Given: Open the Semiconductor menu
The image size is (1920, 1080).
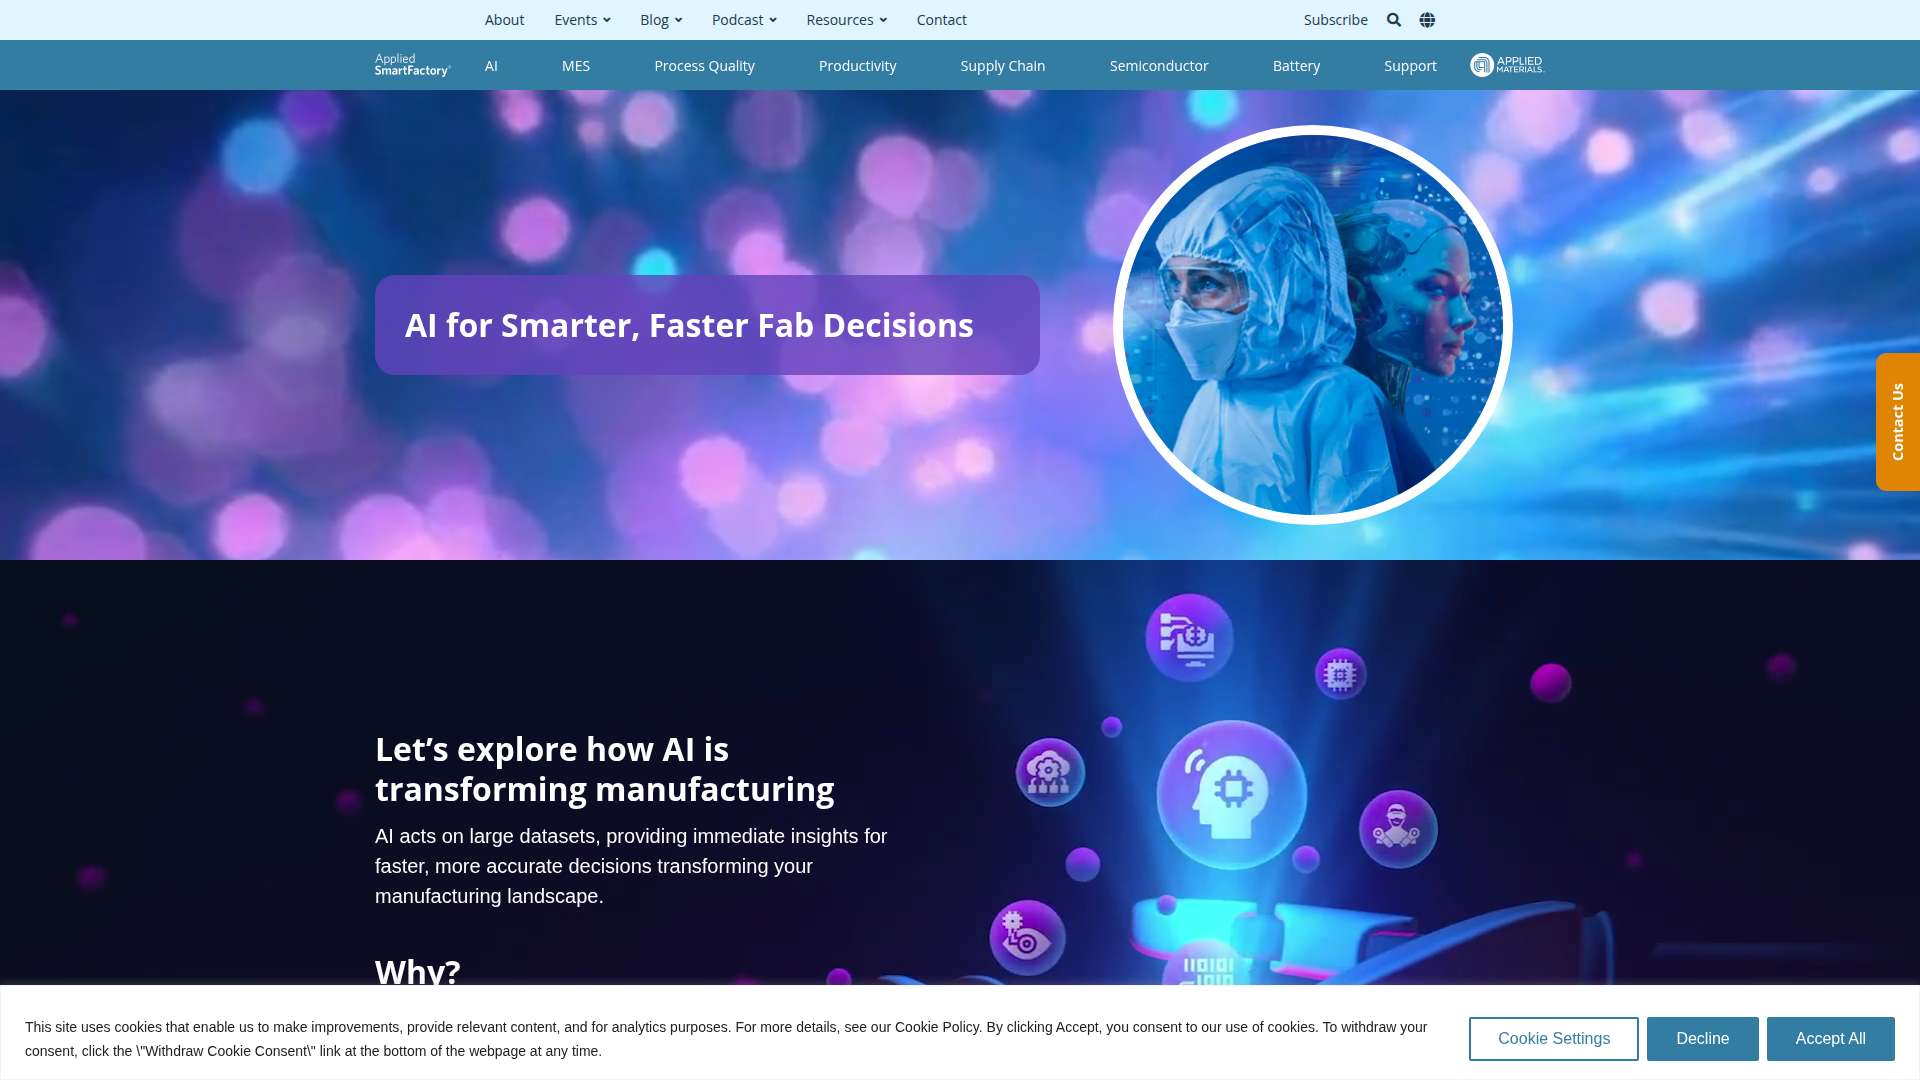Looking at the screenshot, I should click(x=1158, y=66).
